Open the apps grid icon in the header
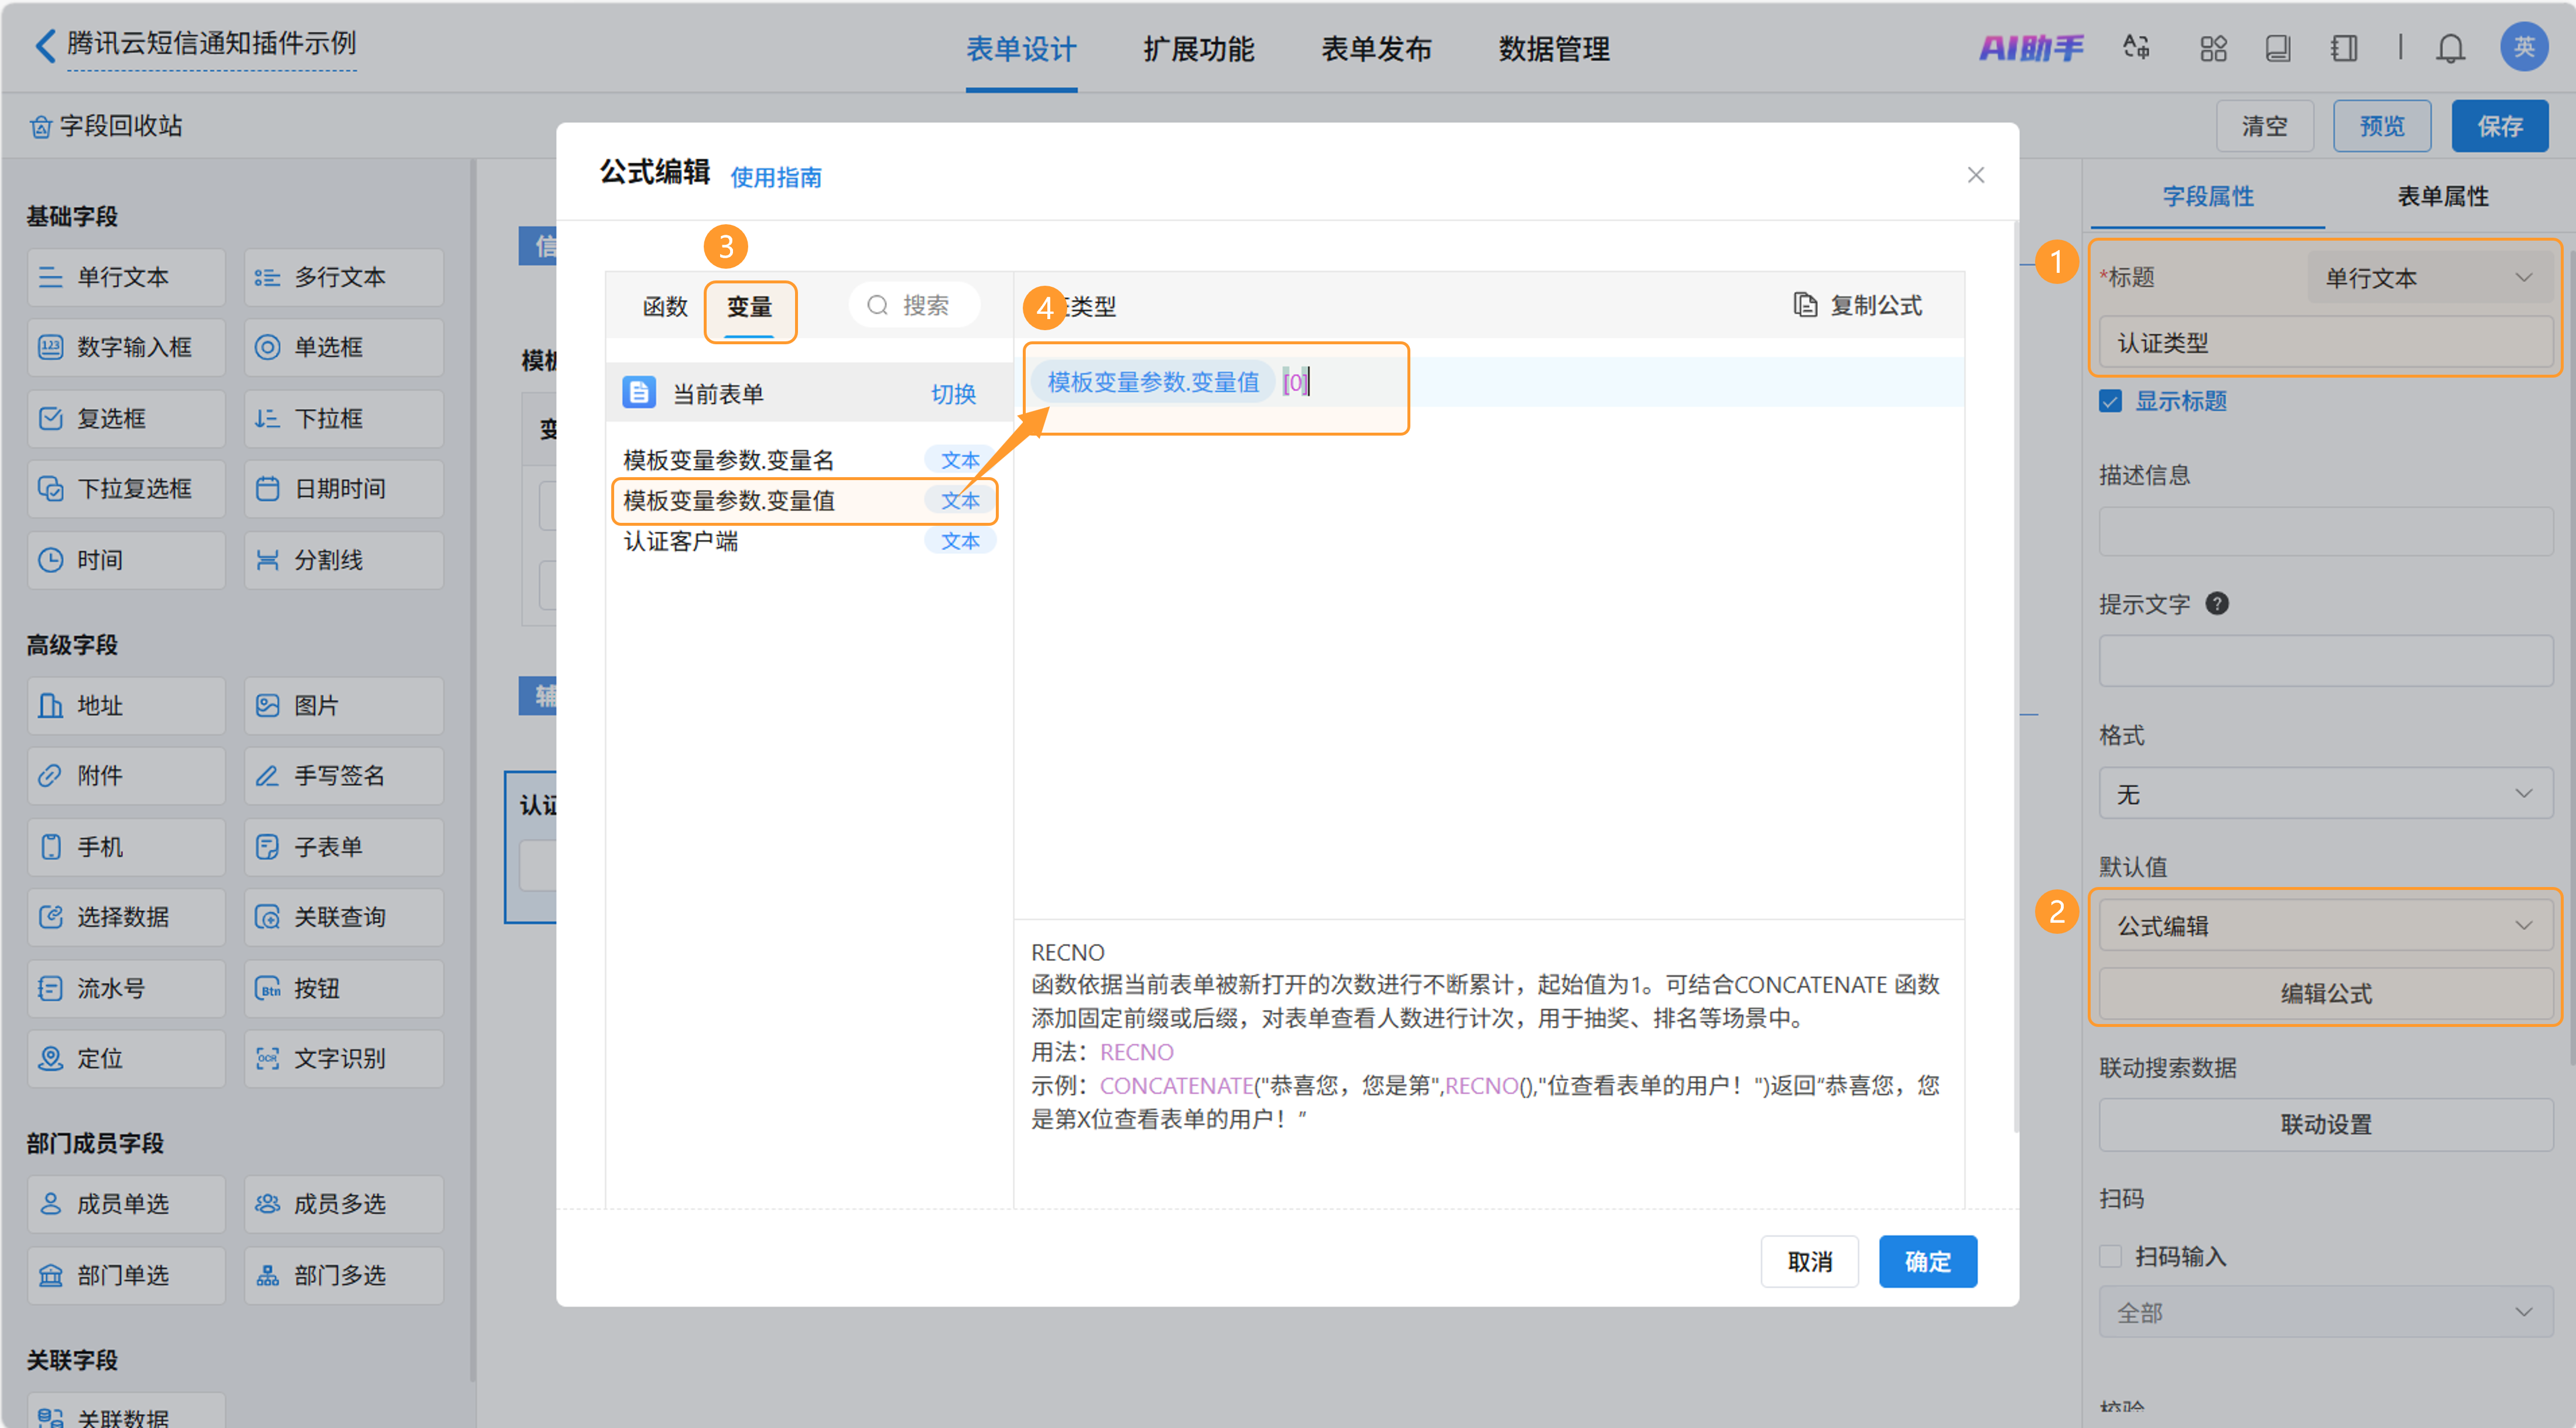This screenshot has width=2576, height=1428. 2213,47
